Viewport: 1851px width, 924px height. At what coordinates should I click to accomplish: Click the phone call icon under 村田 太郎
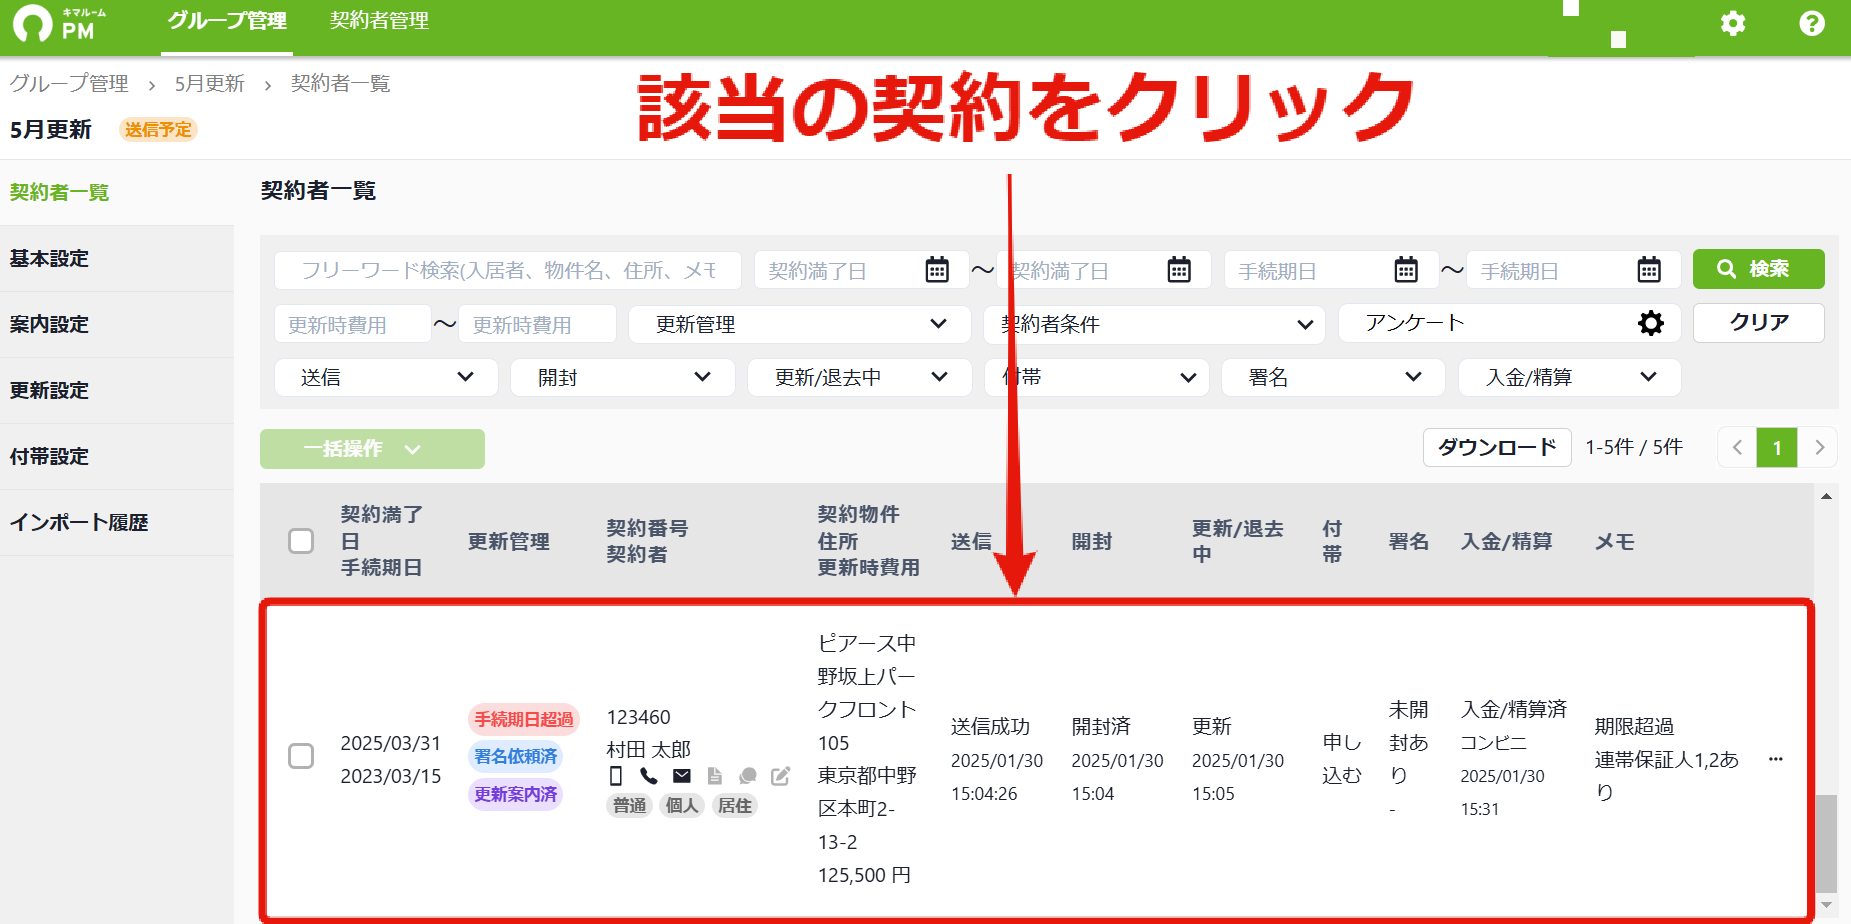pyautogui.click(x=649, y=776)
